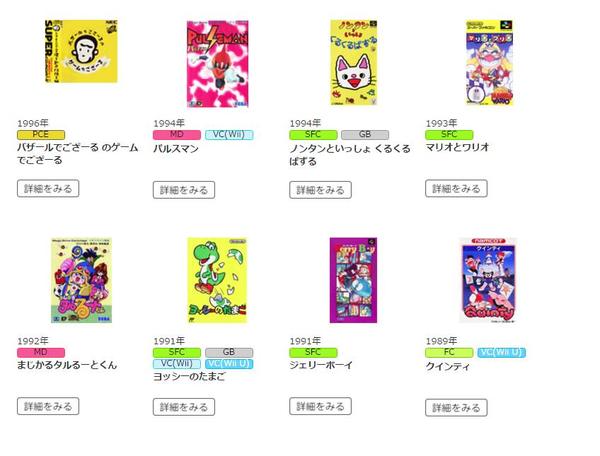Click the purple Jerry Boy cover image
600x456 pixels.
(x=353, y=280)
